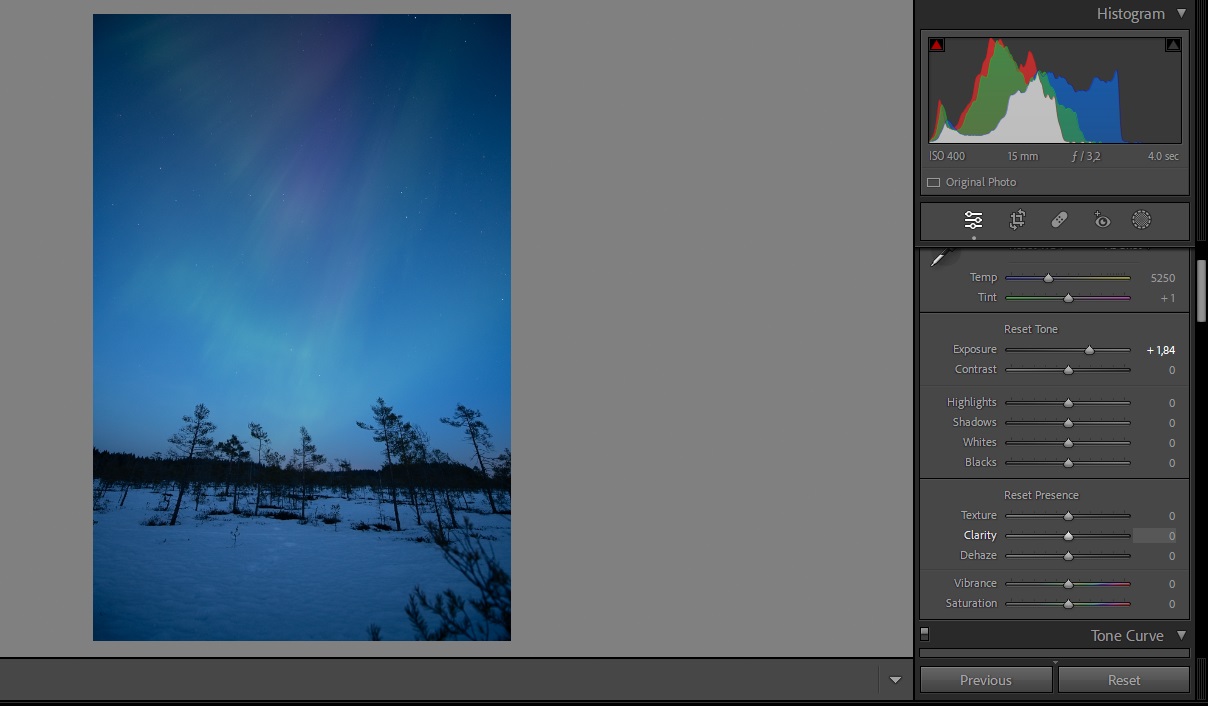Select the Edit sliders tool icon
1208x706 pixels.
973,220
